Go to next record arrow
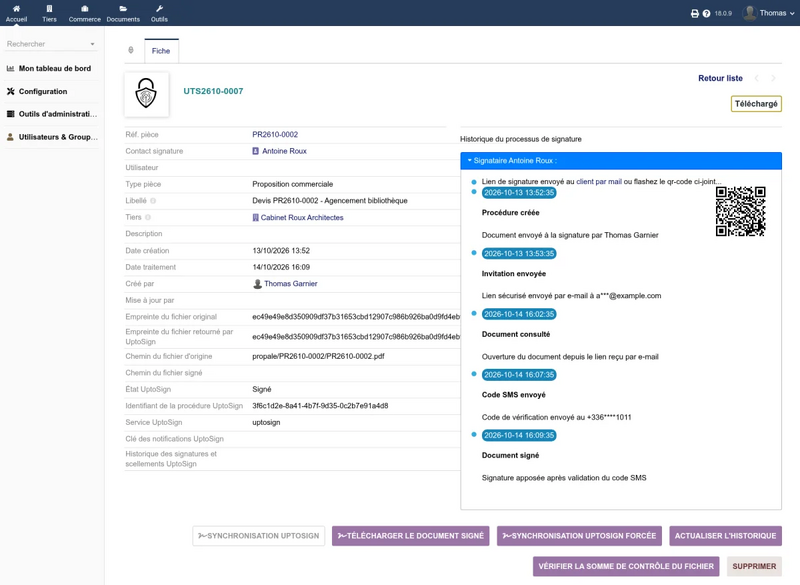This screenshot has height=585, width=800. 773,78
